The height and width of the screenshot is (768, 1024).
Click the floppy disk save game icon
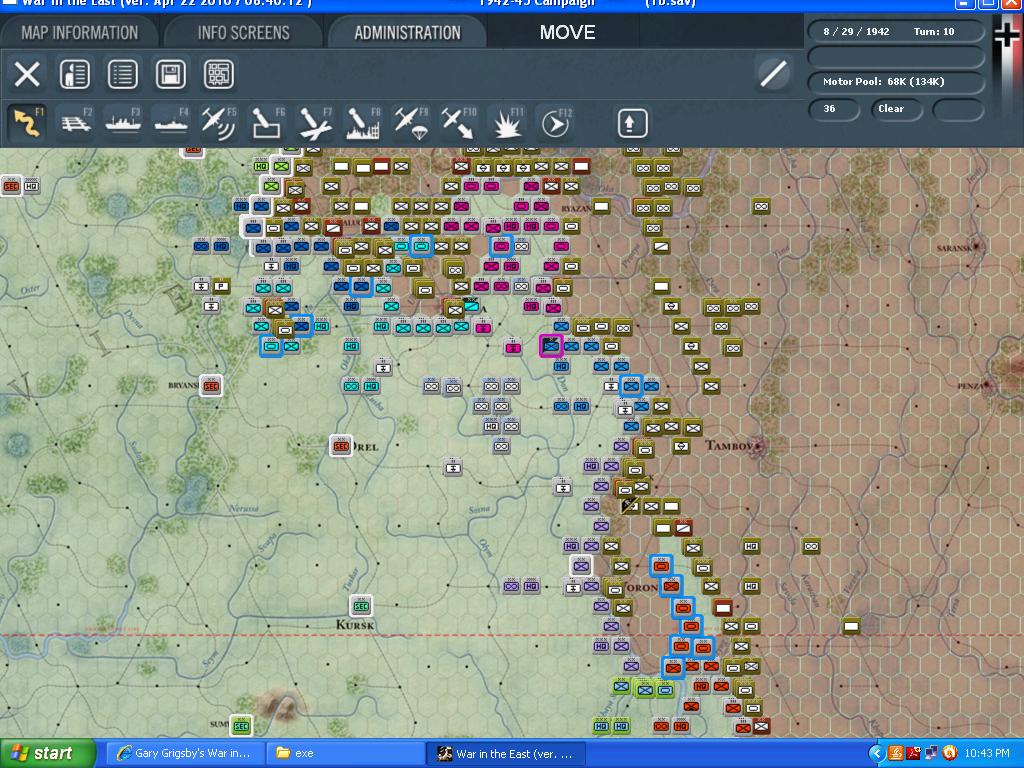pyautogui.click(x=170, y=74)
